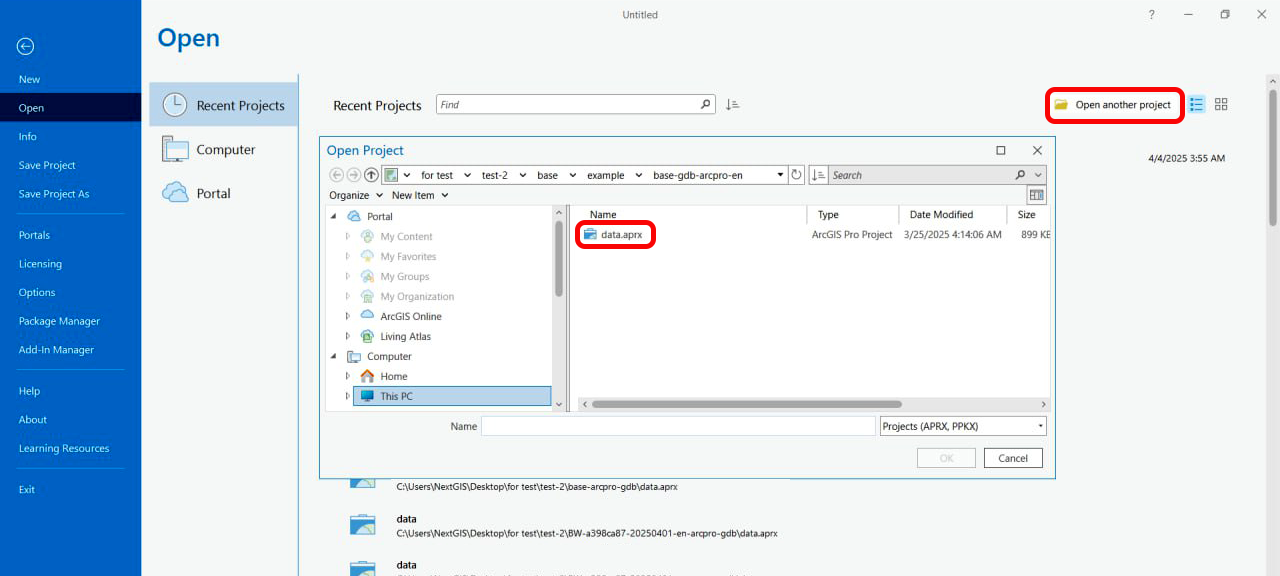Open the New Item dropdown menu
1280x576 pixels.
pos(420,195)
